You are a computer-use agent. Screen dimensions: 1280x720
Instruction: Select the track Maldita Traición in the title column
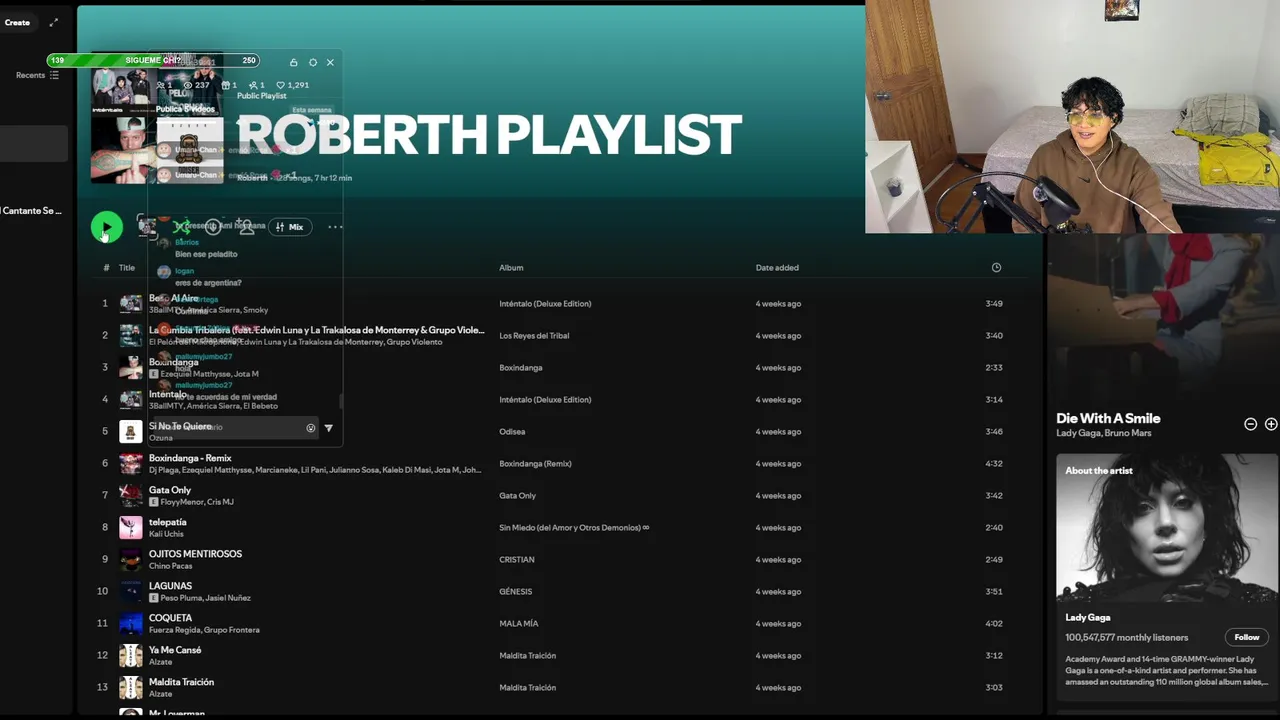point(181,682)
